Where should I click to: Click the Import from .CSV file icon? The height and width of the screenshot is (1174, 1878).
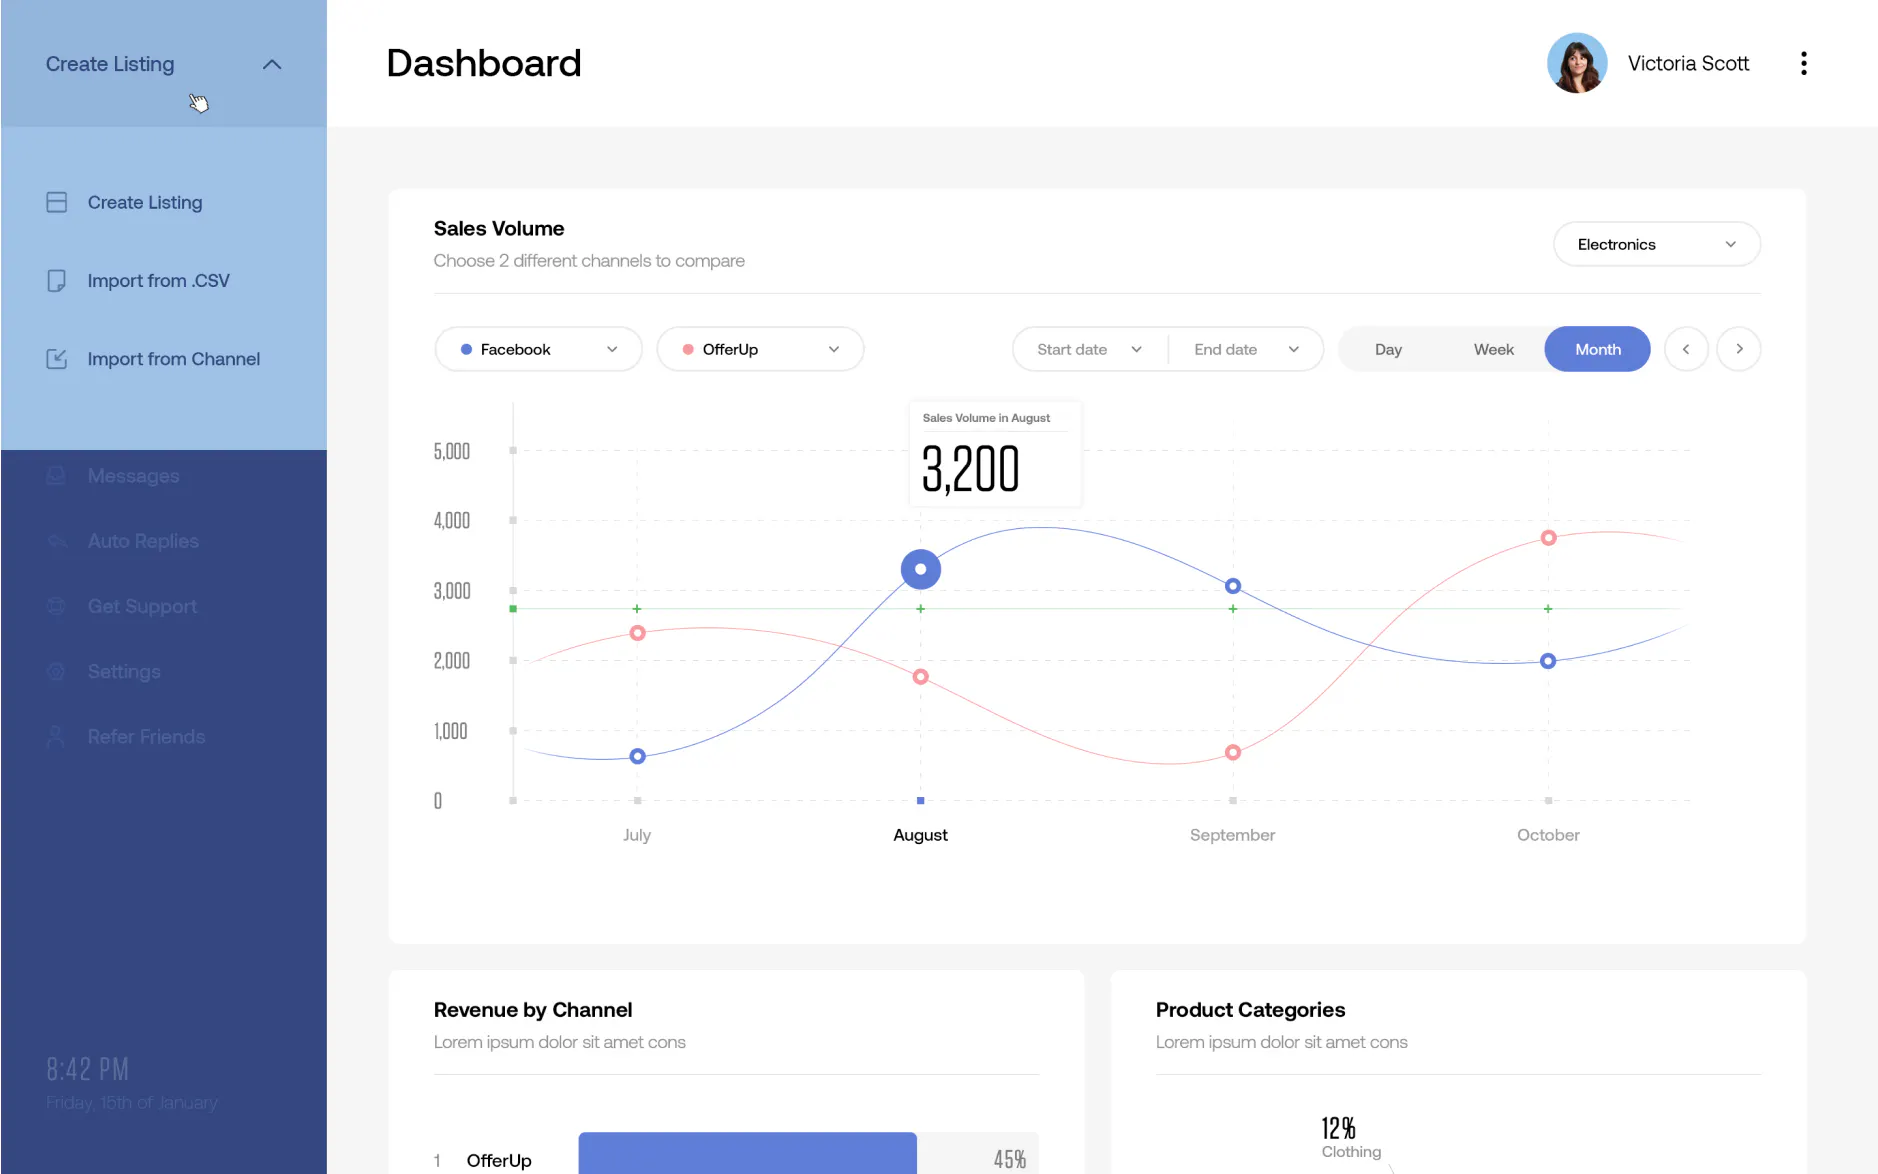pos(57,281)
